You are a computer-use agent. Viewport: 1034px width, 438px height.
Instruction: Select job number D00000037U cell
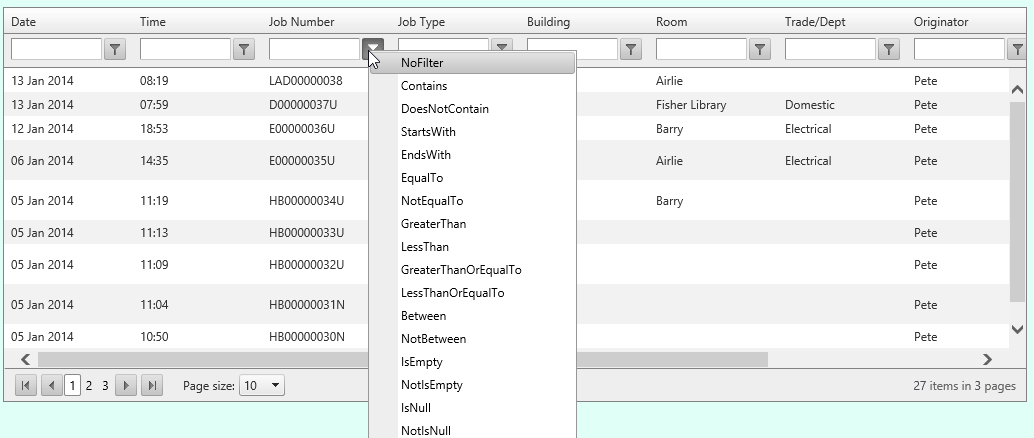303,105
